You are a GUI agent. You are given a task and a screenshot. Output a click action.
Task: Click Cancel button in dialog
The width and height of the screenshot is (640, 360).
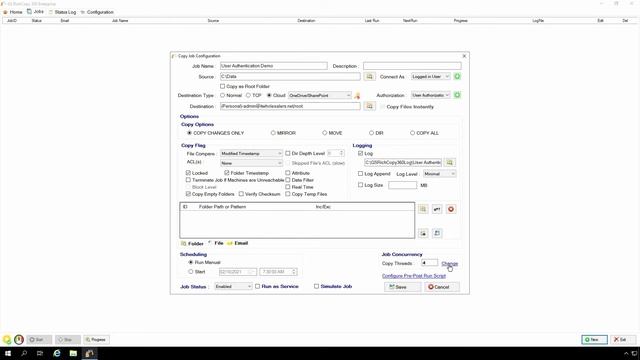441,287
